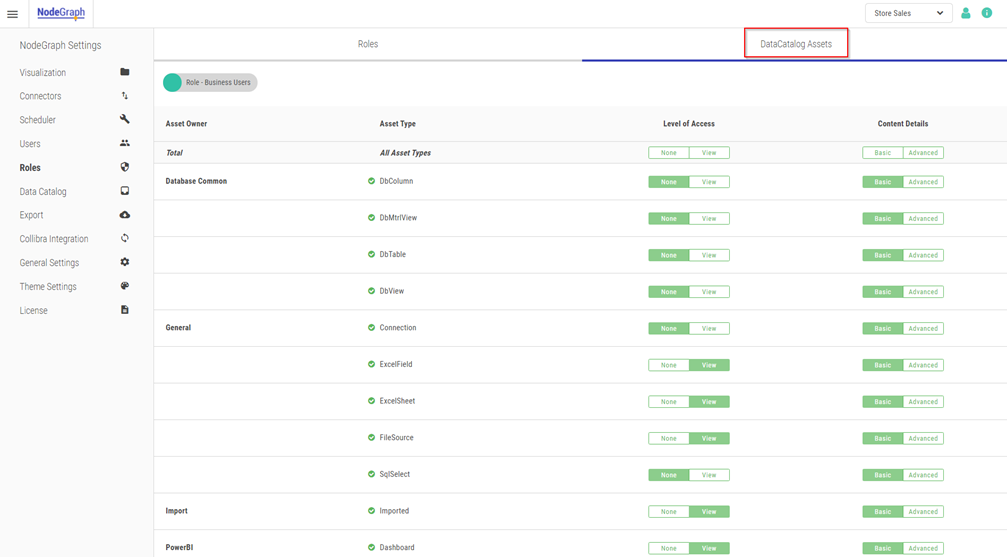Set All Asset Types content to Basic
This screenshot has width=1007, height=557.
point(882,153)
